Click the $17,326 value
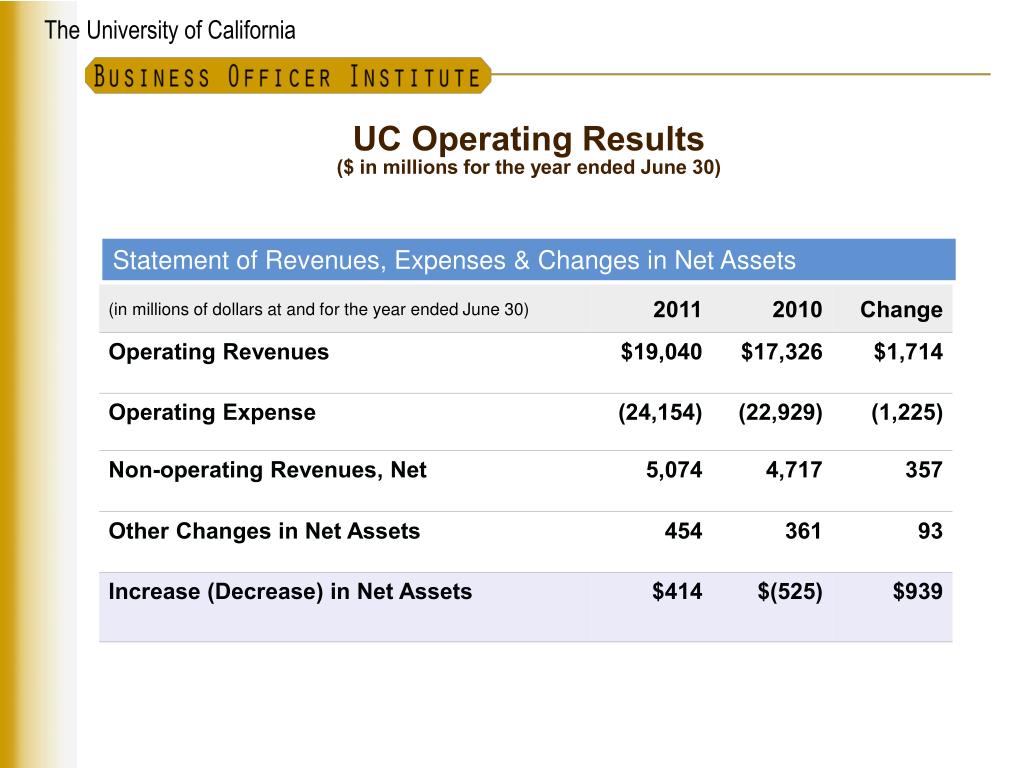 [x=781, y=352]
